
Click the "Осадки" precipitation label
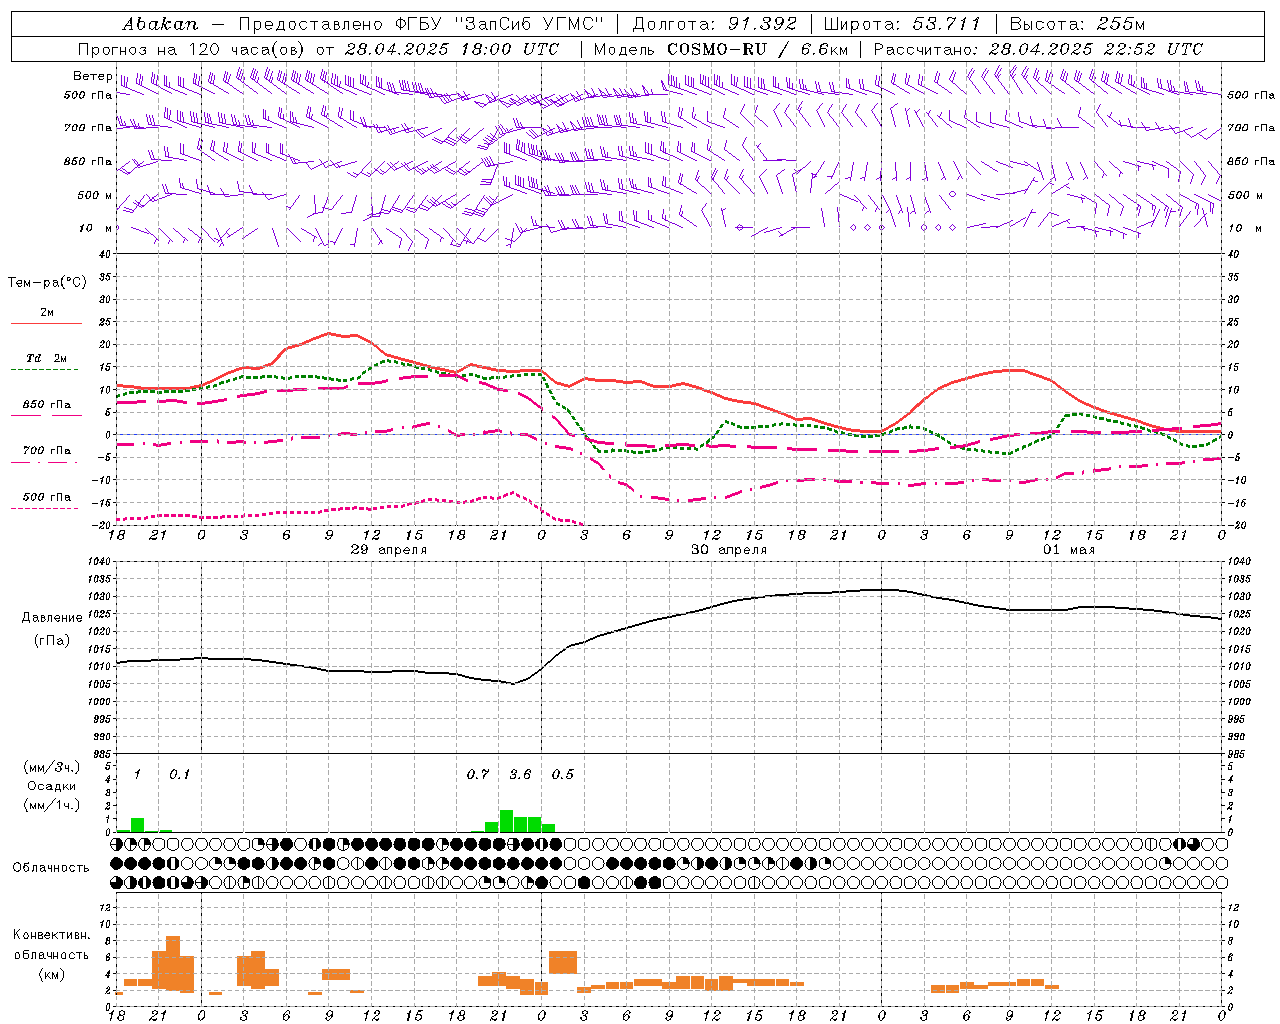(52, 786)
